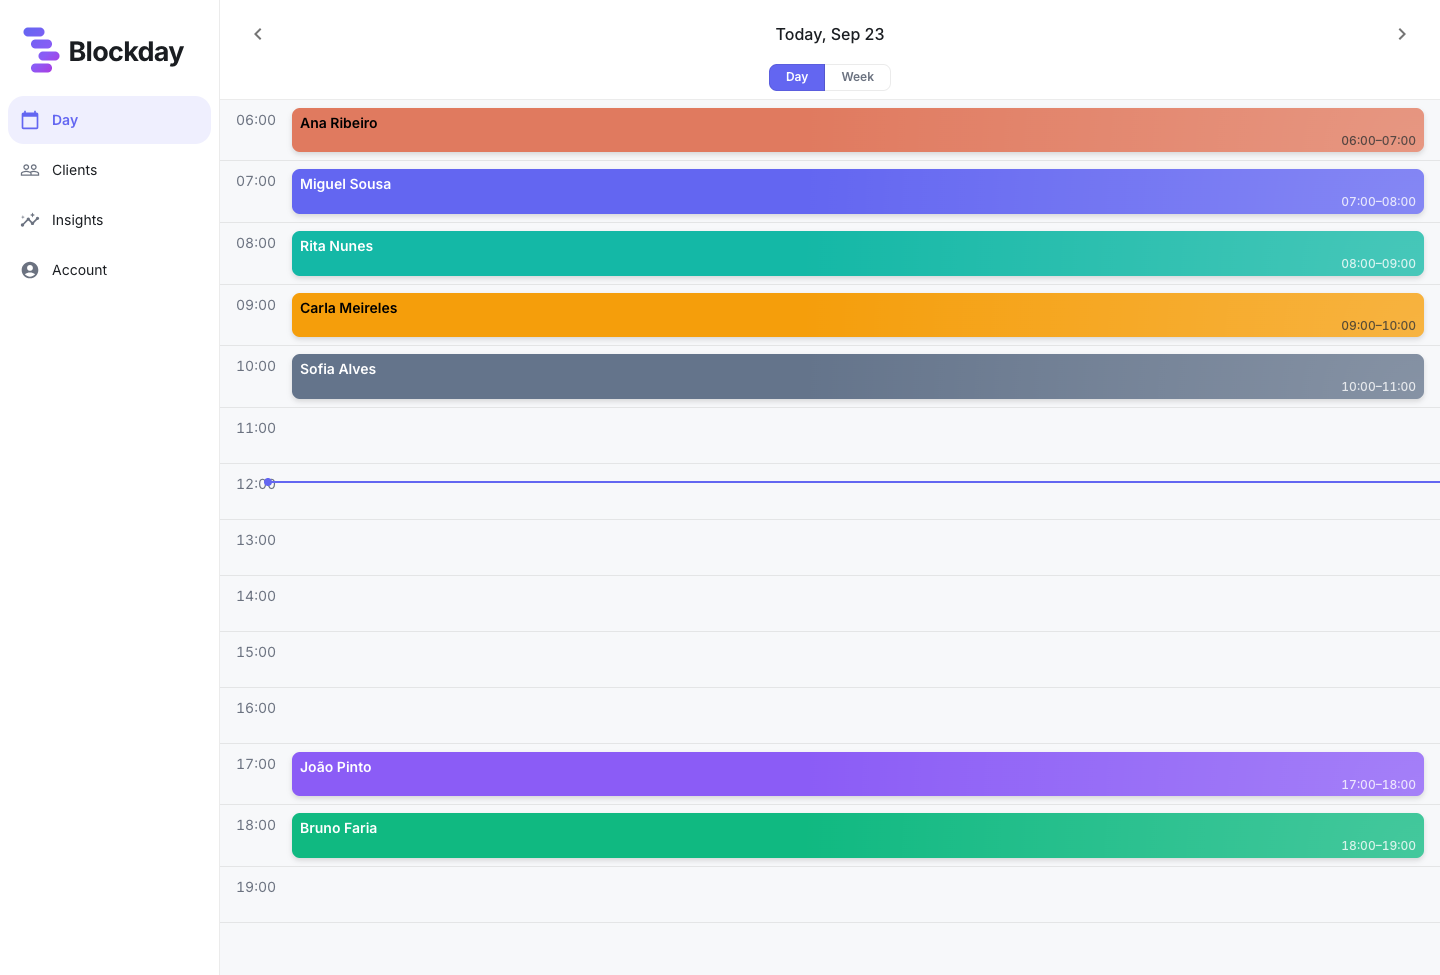The height and width of the screenshot is (975, 1440).
Task: Open Bruno Faria's 18:00 appointment
Action: point(858,835)
